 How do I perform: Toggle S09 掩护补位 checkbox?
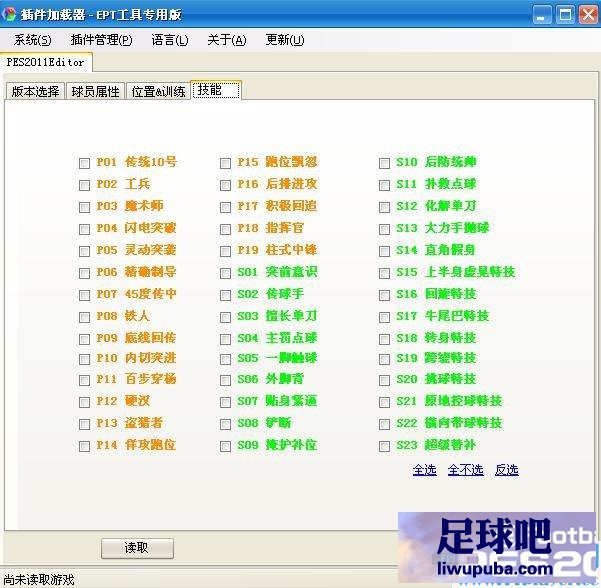pos(225,446)
